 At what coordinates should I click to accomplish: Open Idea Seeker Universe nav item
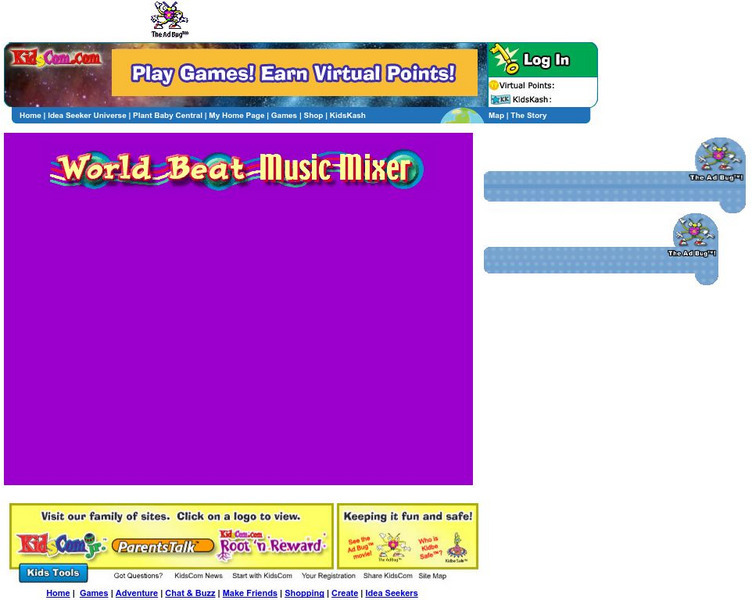(87, 115)
